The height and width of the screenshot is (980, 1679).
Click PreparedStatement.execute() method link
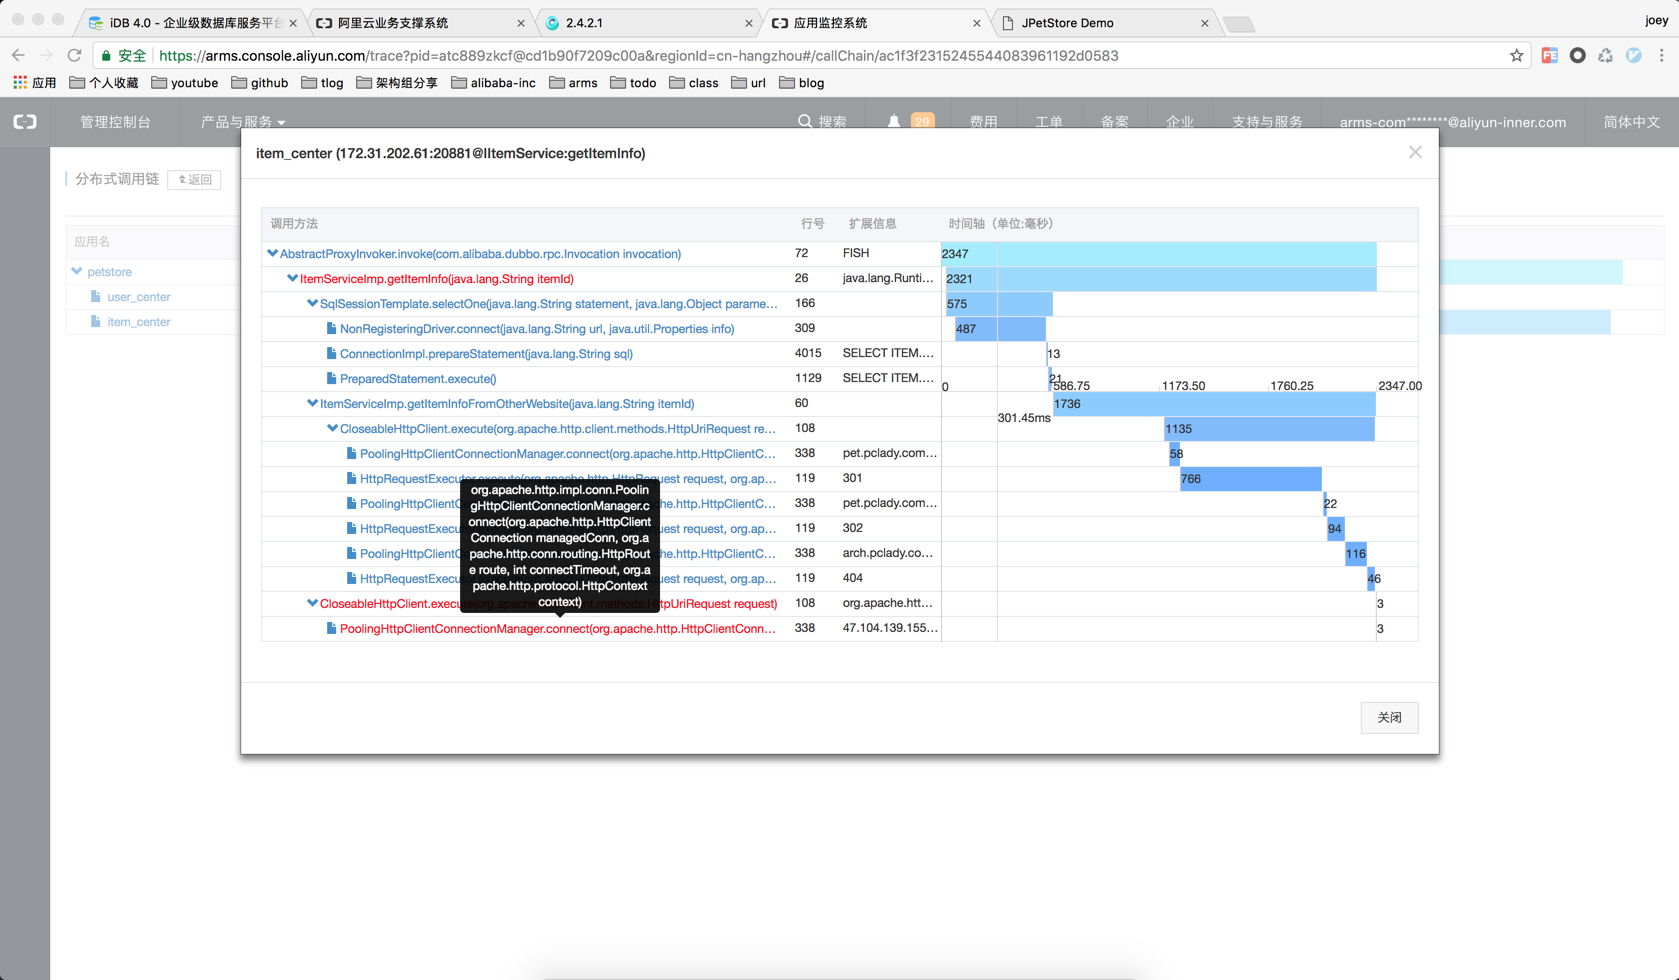[x=418, y=379]
